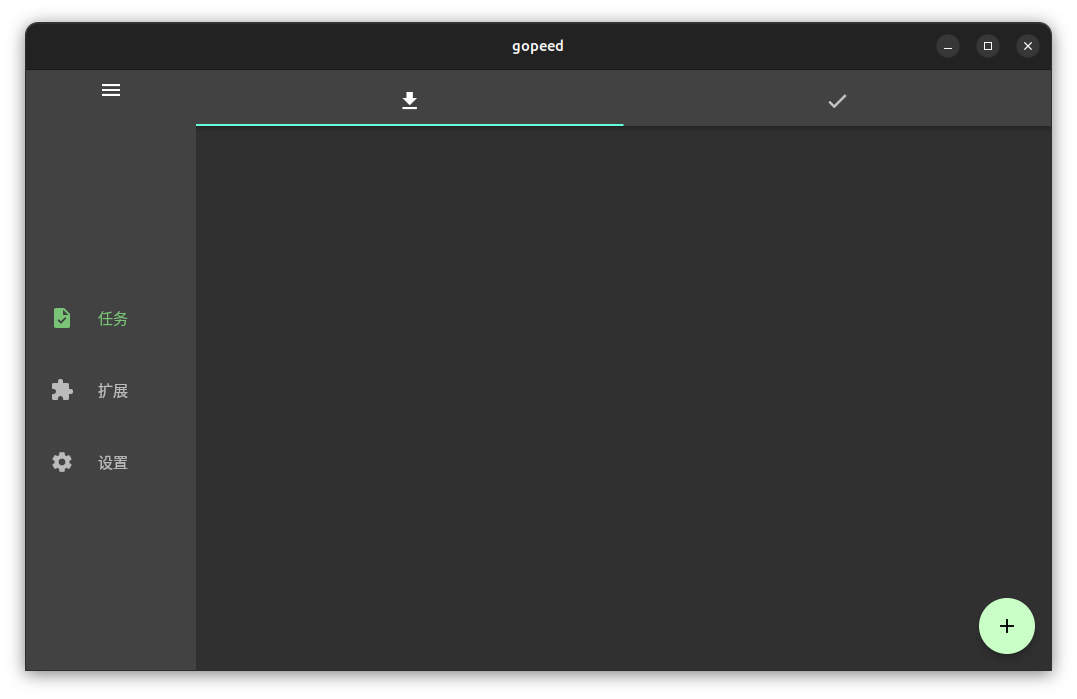
Task: Create a new download with the plus button
Action: 1006,626
